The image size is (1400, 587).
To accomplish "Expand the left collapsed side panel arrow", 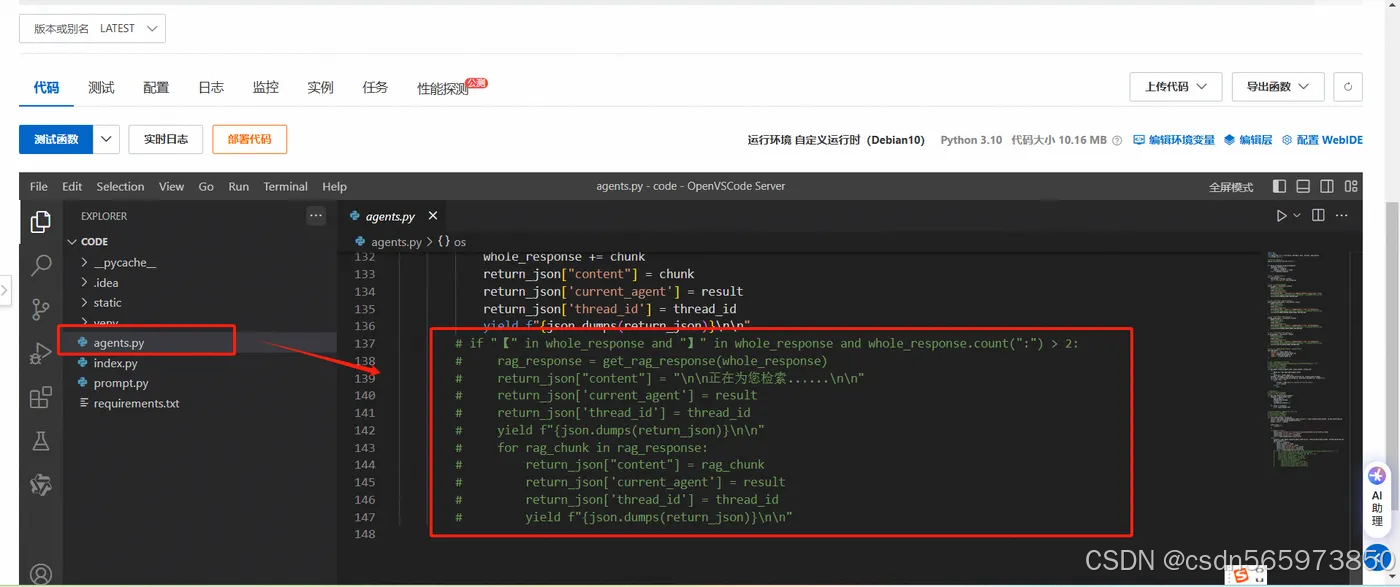I will pos(5,291).
